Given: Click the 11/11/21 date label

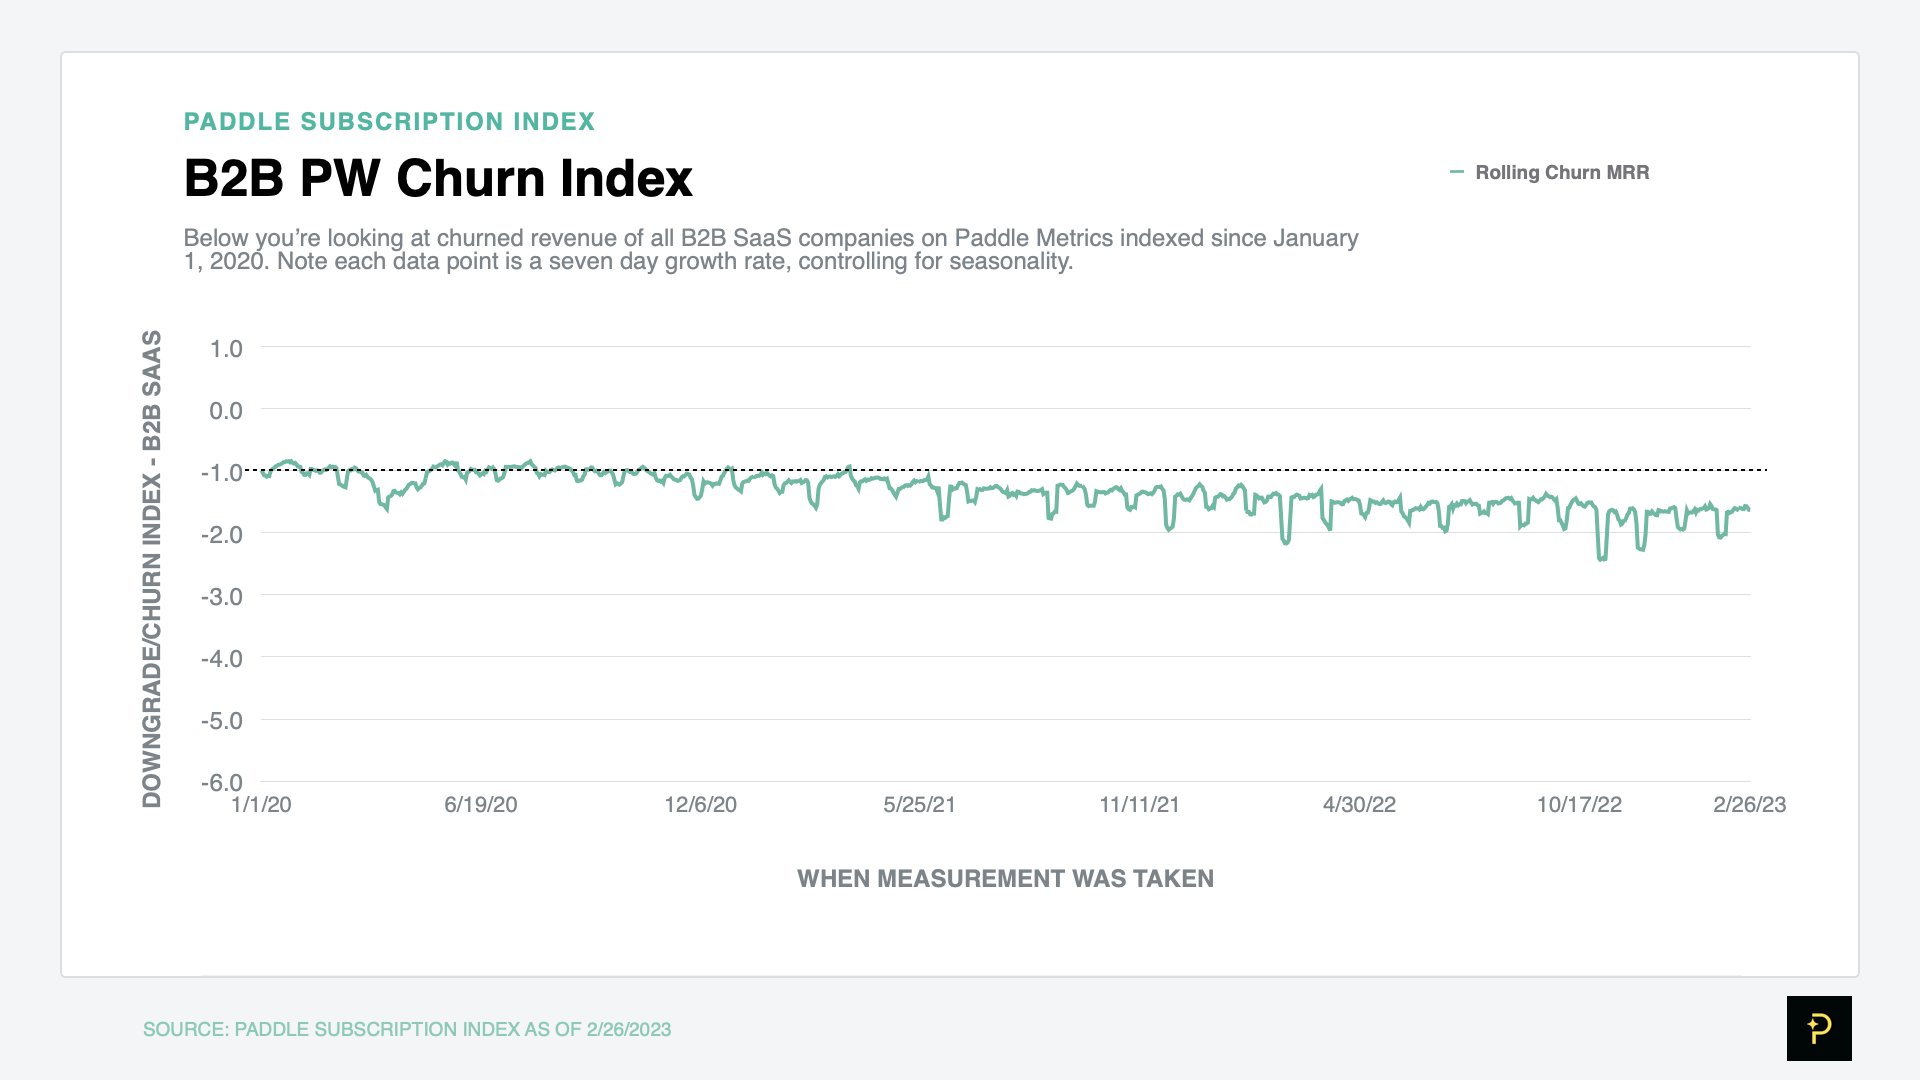Looking at the screenshot, I should point(1139,805).
